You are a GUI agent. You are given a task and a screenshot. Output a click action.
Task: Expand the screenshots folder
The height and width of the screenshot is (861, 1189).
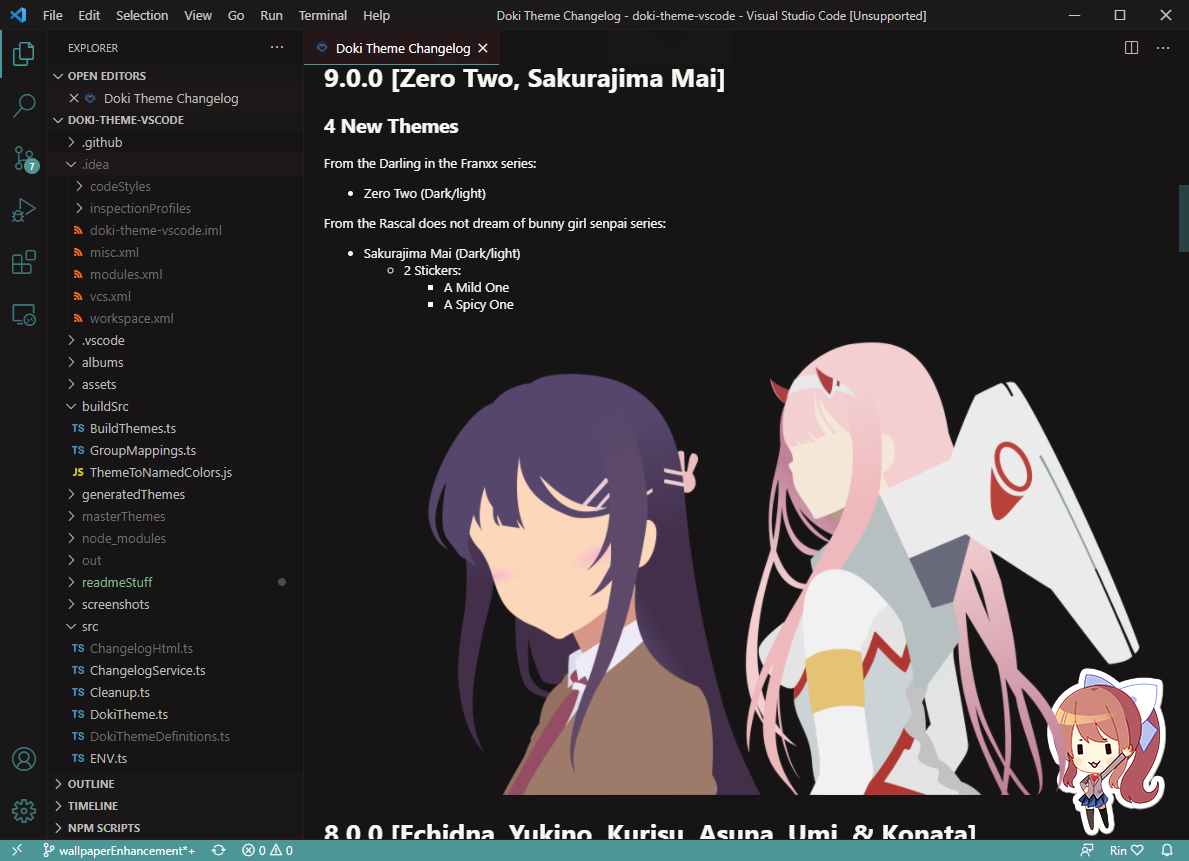pos(175,604)
